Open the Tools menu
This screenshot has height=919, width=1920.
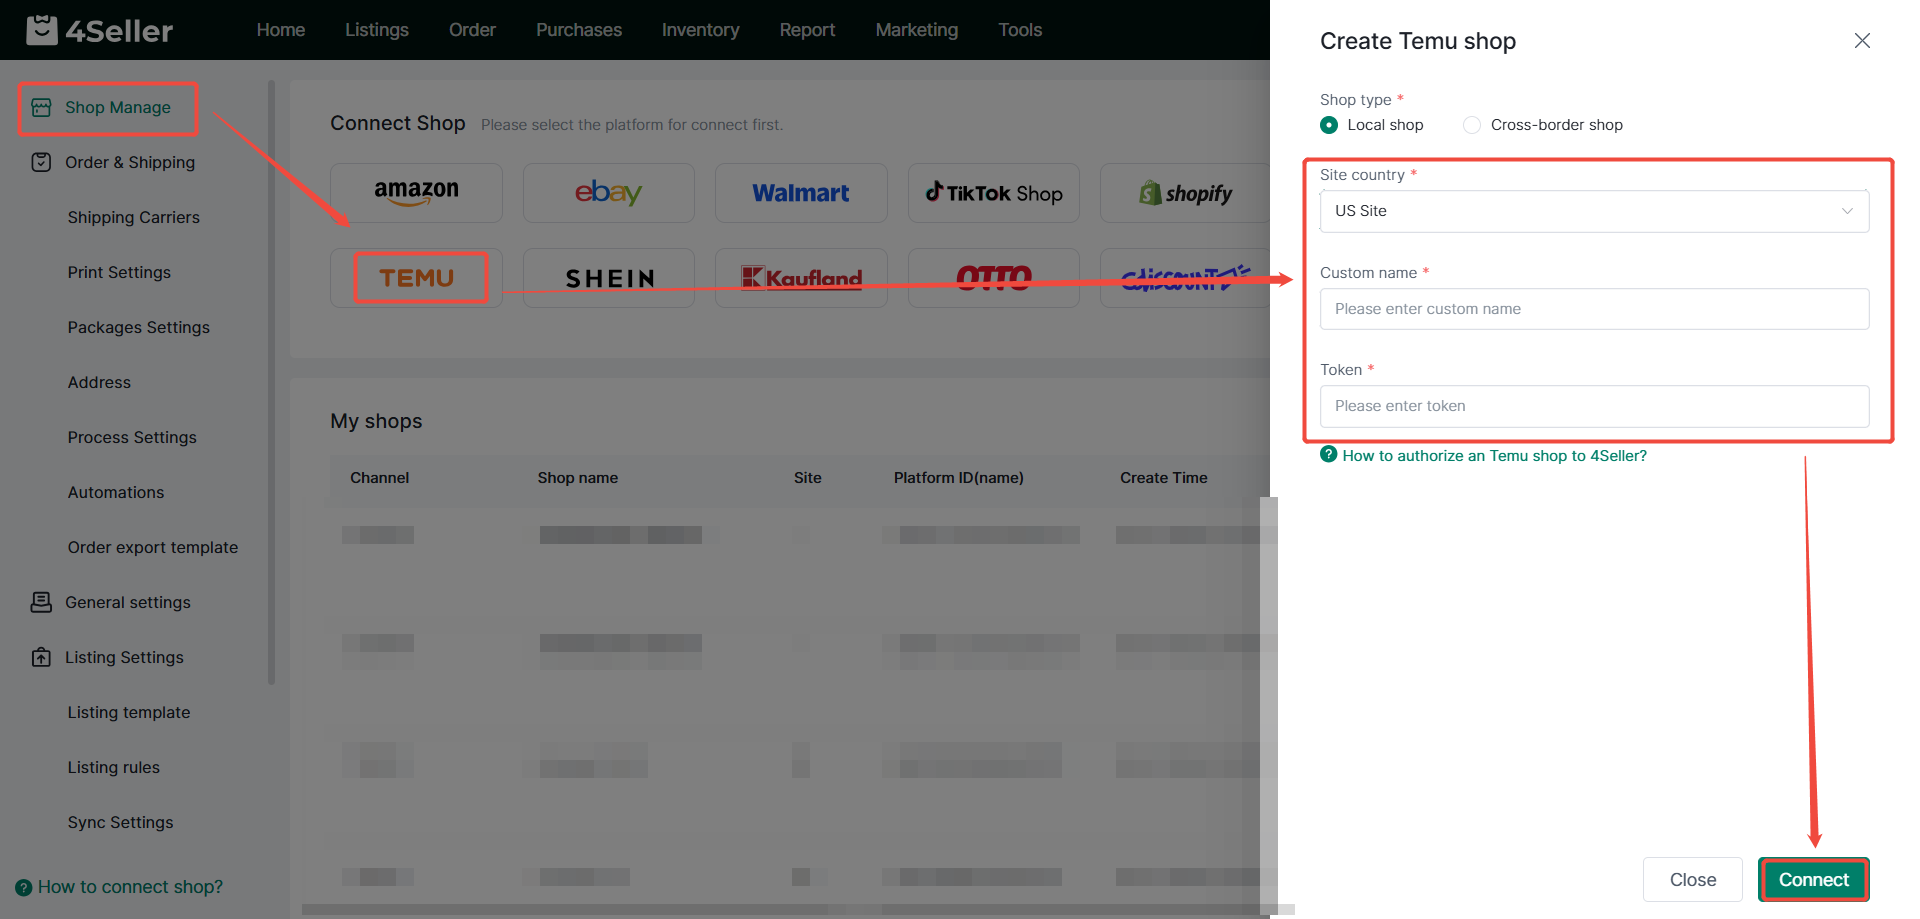[x=1020, y=30]
